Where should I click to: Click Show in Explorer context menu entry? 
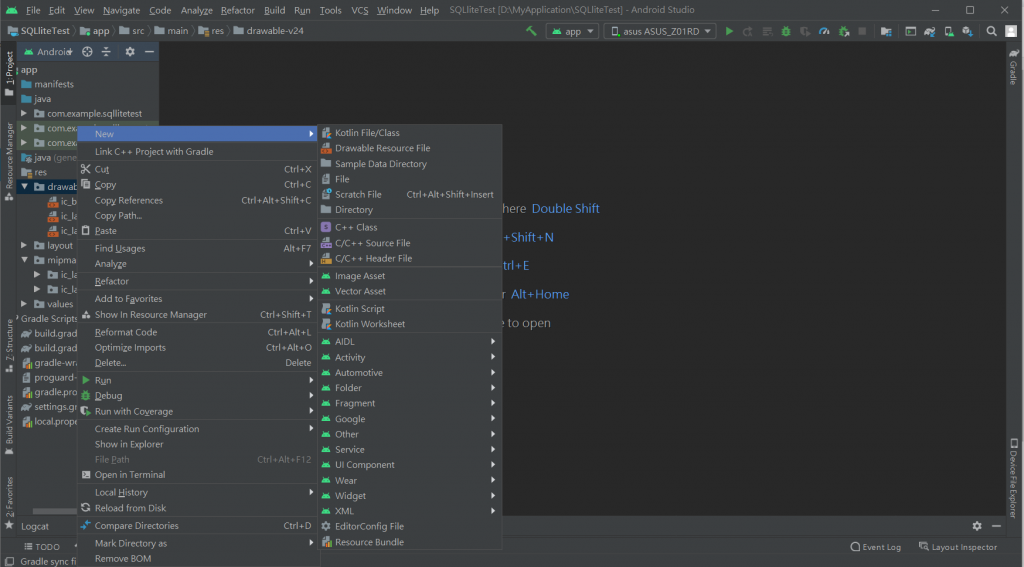point(198,444)
